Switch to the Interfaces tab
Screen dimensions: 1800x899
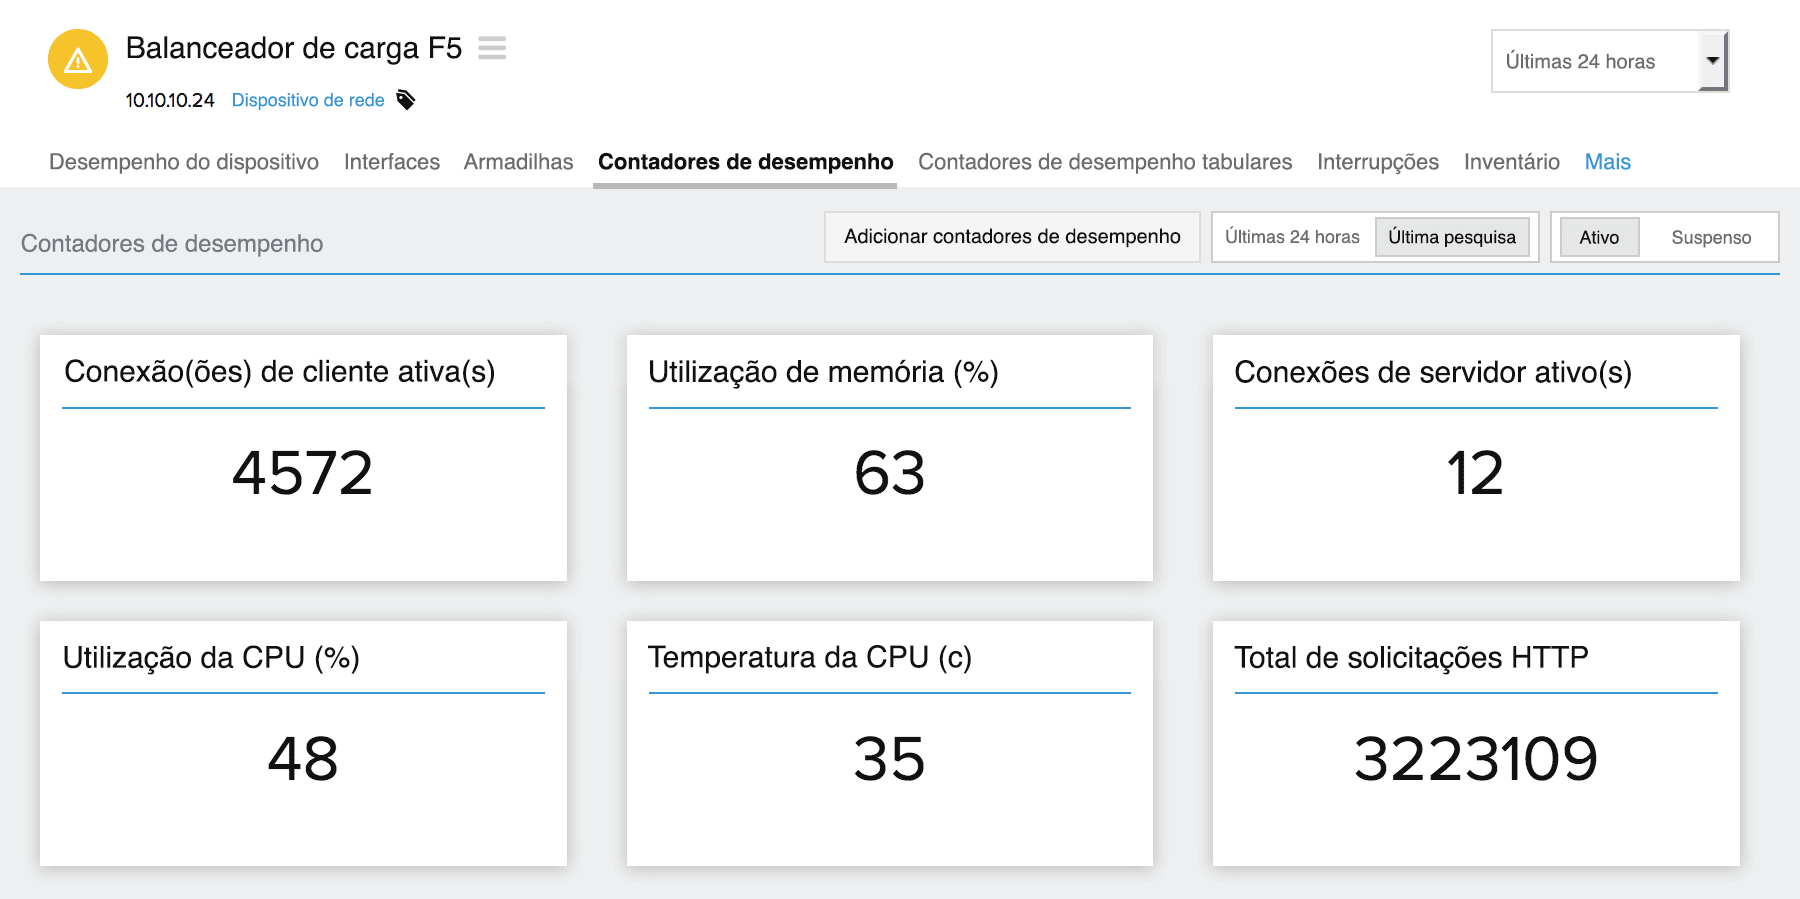391,161
